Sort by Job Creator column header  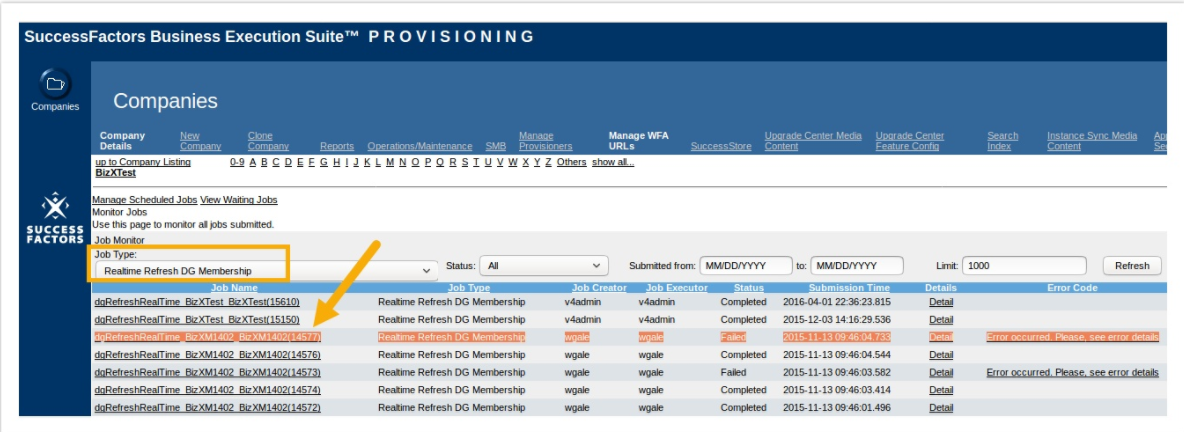coord(600,288)
